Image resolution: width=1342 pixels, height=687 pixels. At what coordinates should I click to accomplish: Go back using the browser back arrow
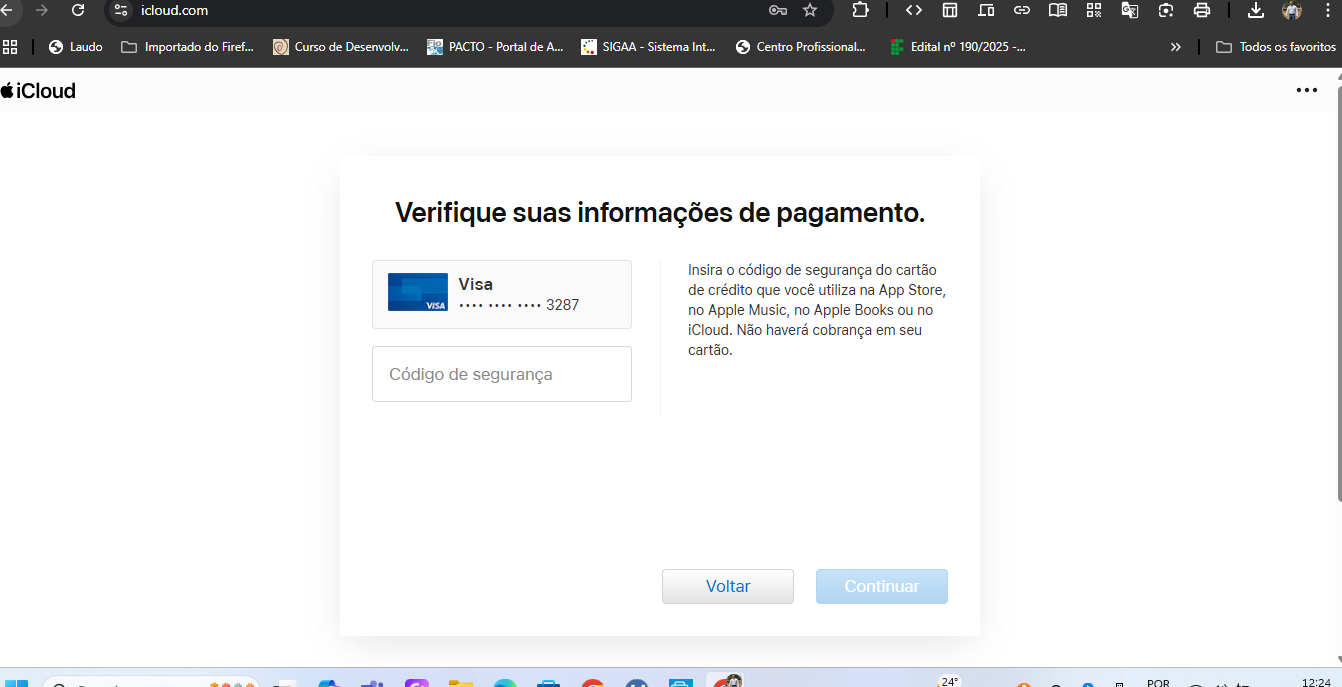(5, 10)
